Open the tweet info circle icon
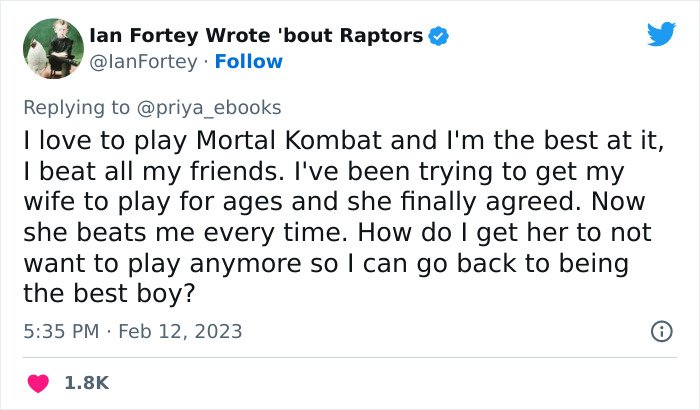The width and height of the screenshot is (700, 410). [661, 331]
